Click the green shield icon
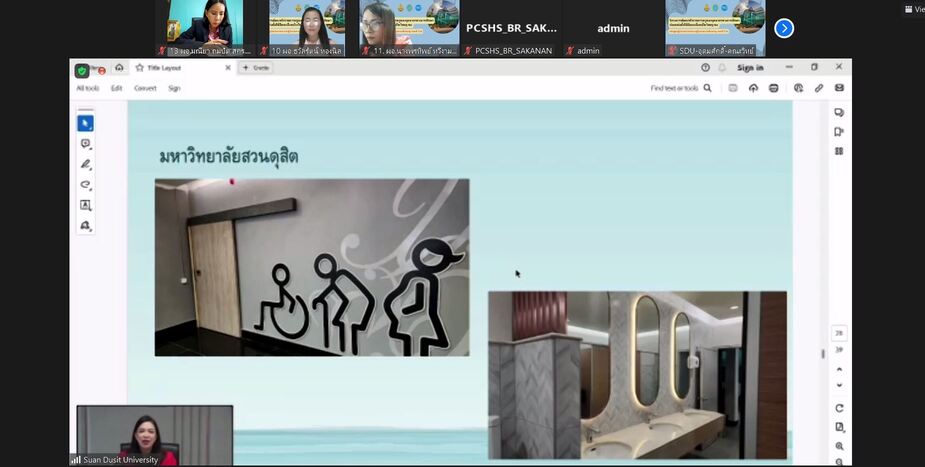This screenshot has width=925, height=467. 82,71
